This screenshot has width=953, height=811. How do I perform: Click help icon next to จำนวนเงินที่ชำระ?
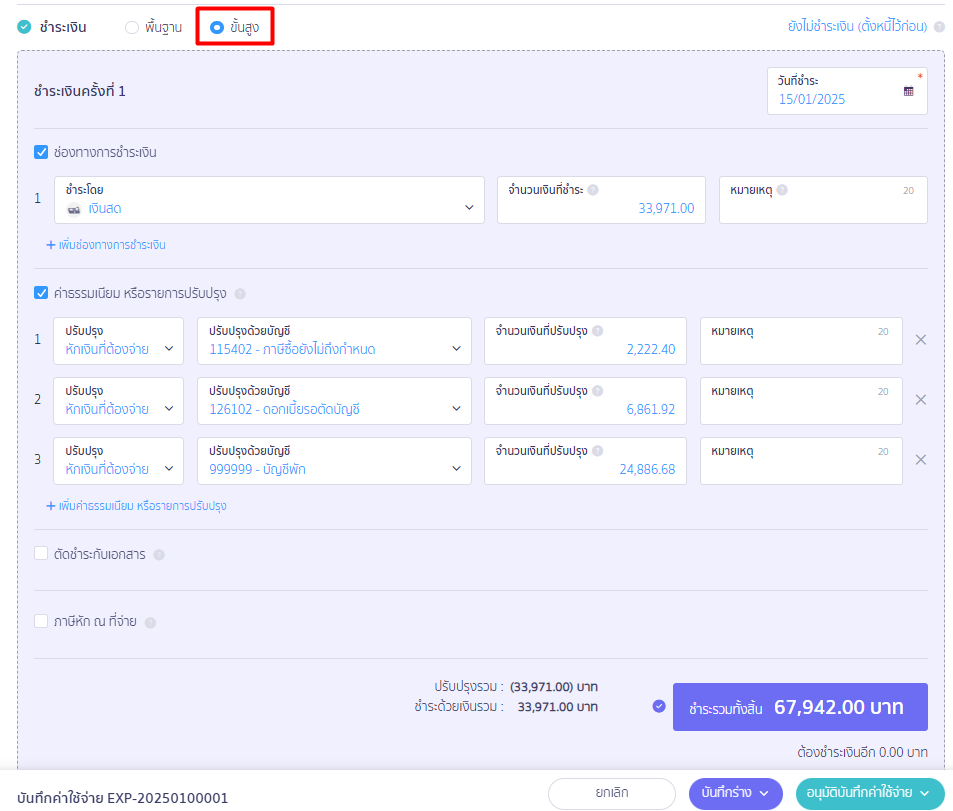click(593, 190)
